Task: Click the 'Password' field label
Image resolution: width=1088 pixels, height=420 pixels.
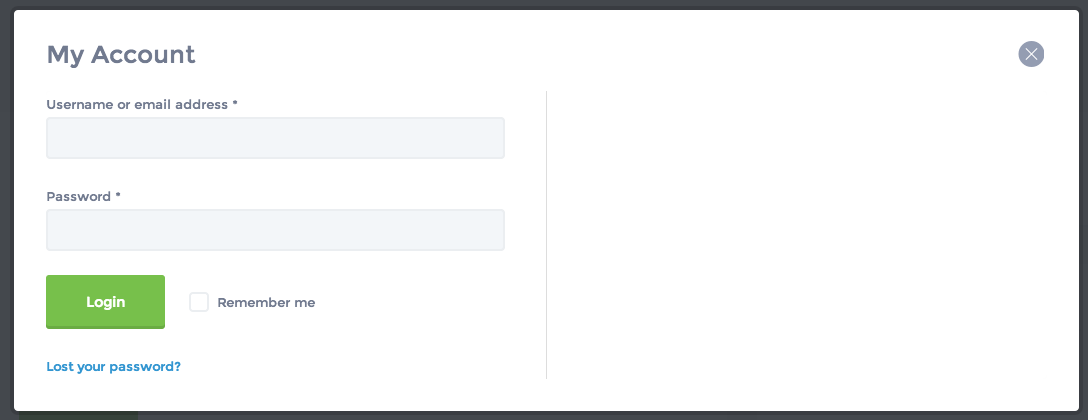Action: (x=78, y=197)
